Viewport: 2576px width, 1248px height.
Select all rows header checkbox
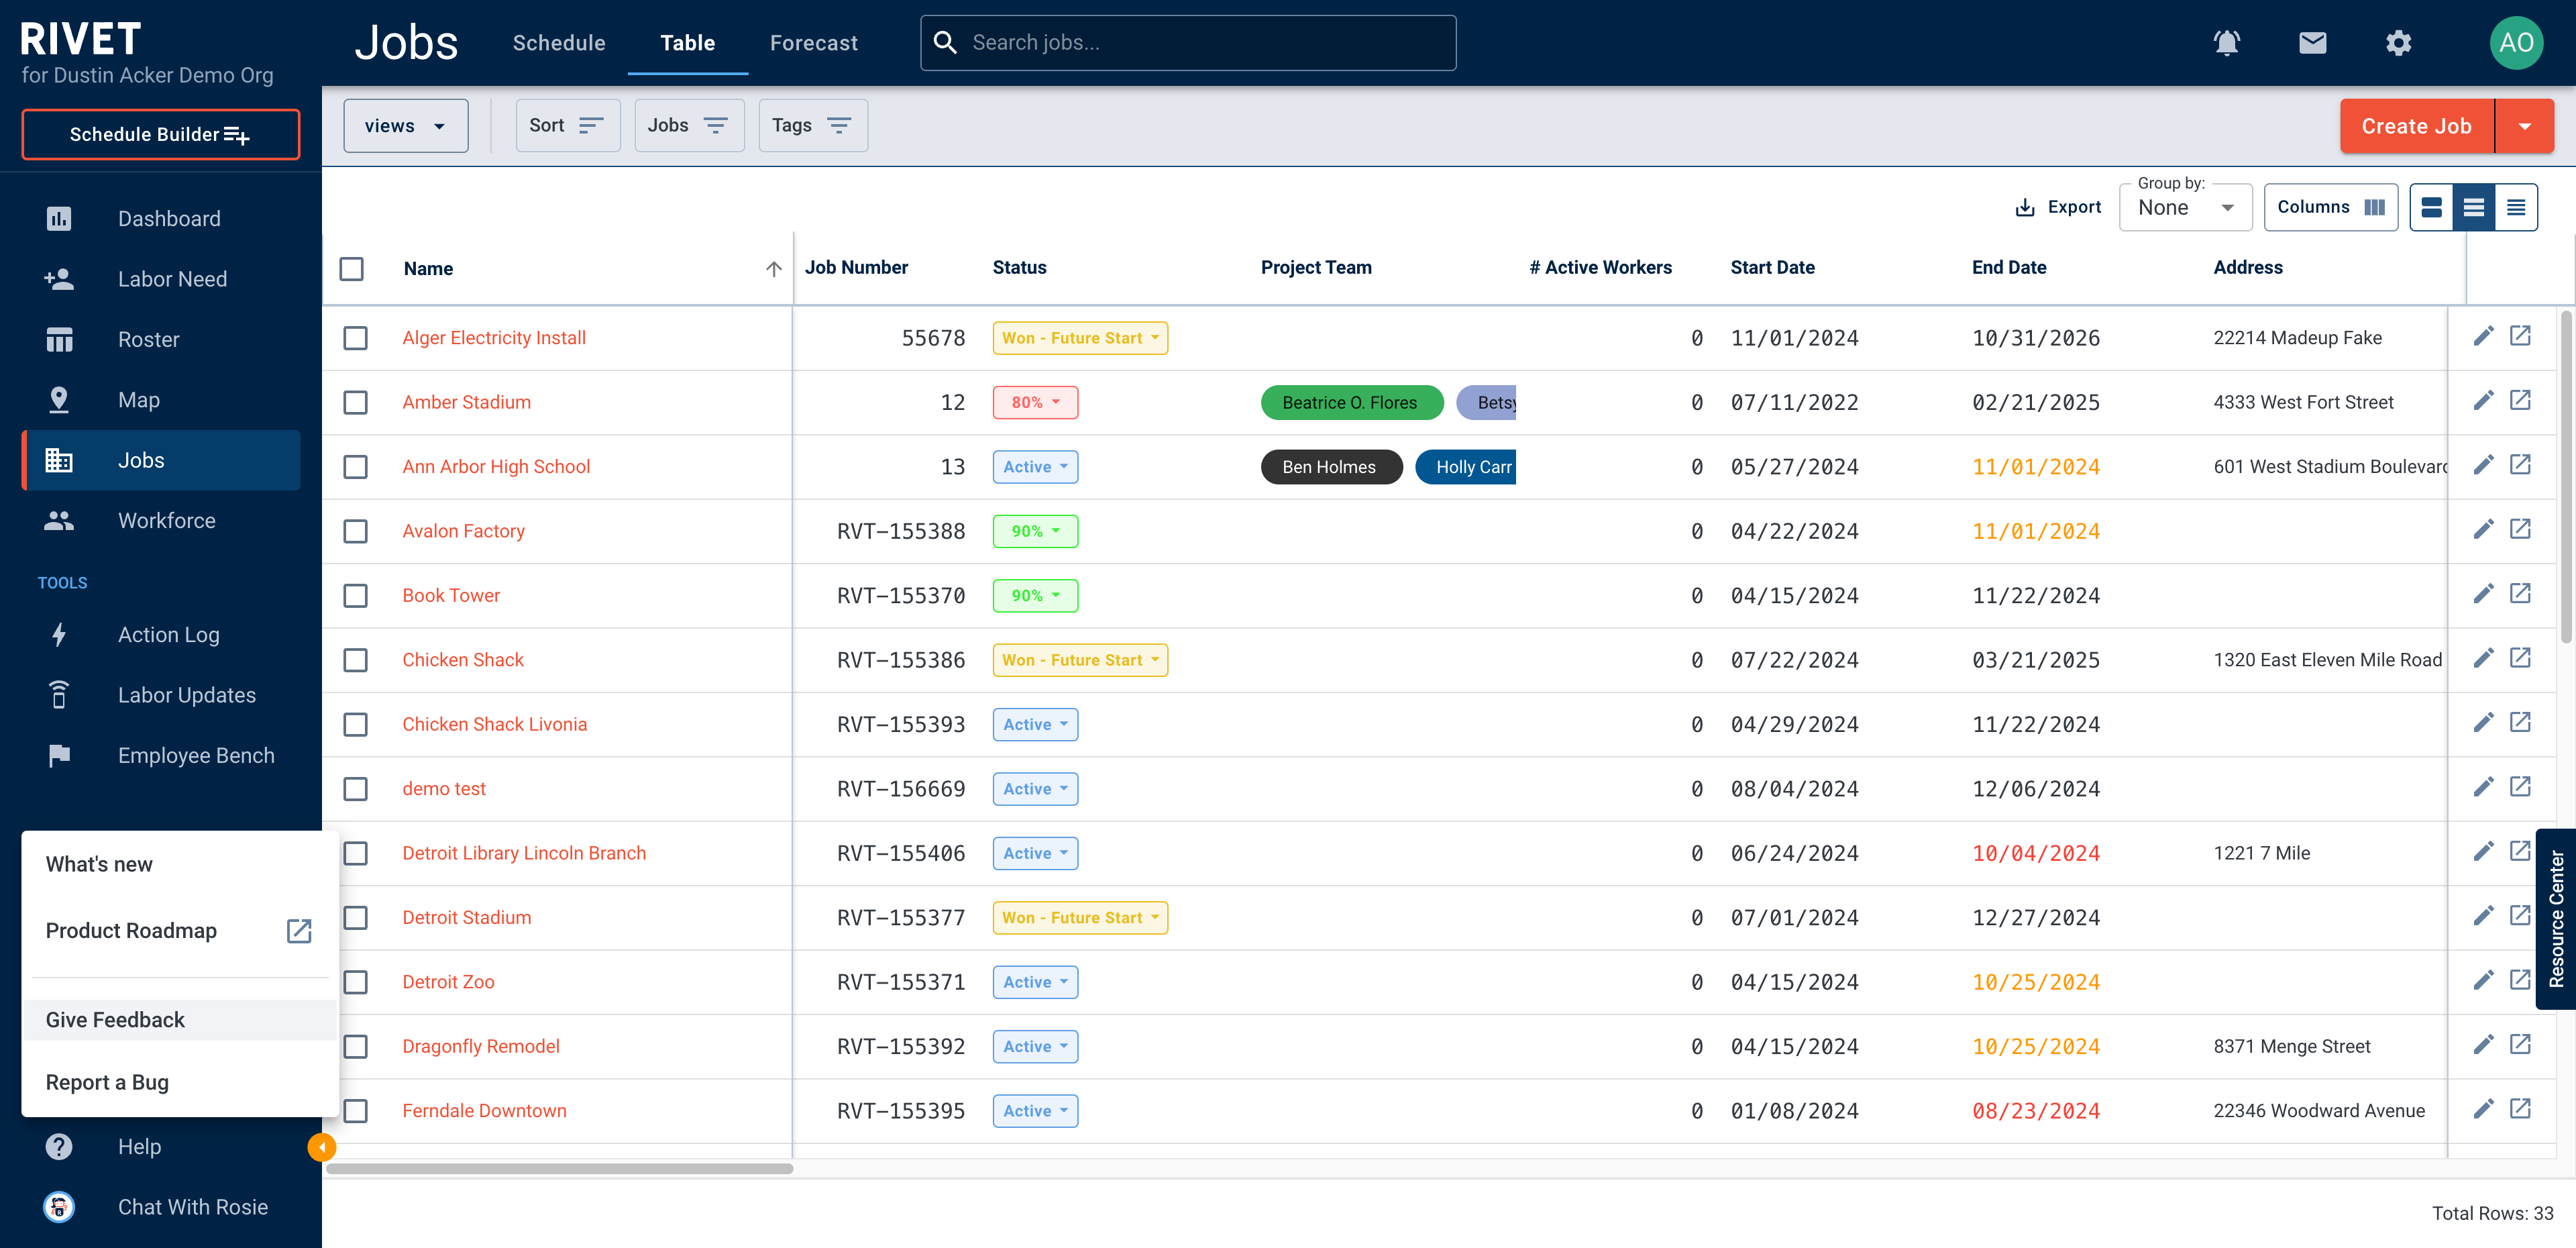pos(351,268)
